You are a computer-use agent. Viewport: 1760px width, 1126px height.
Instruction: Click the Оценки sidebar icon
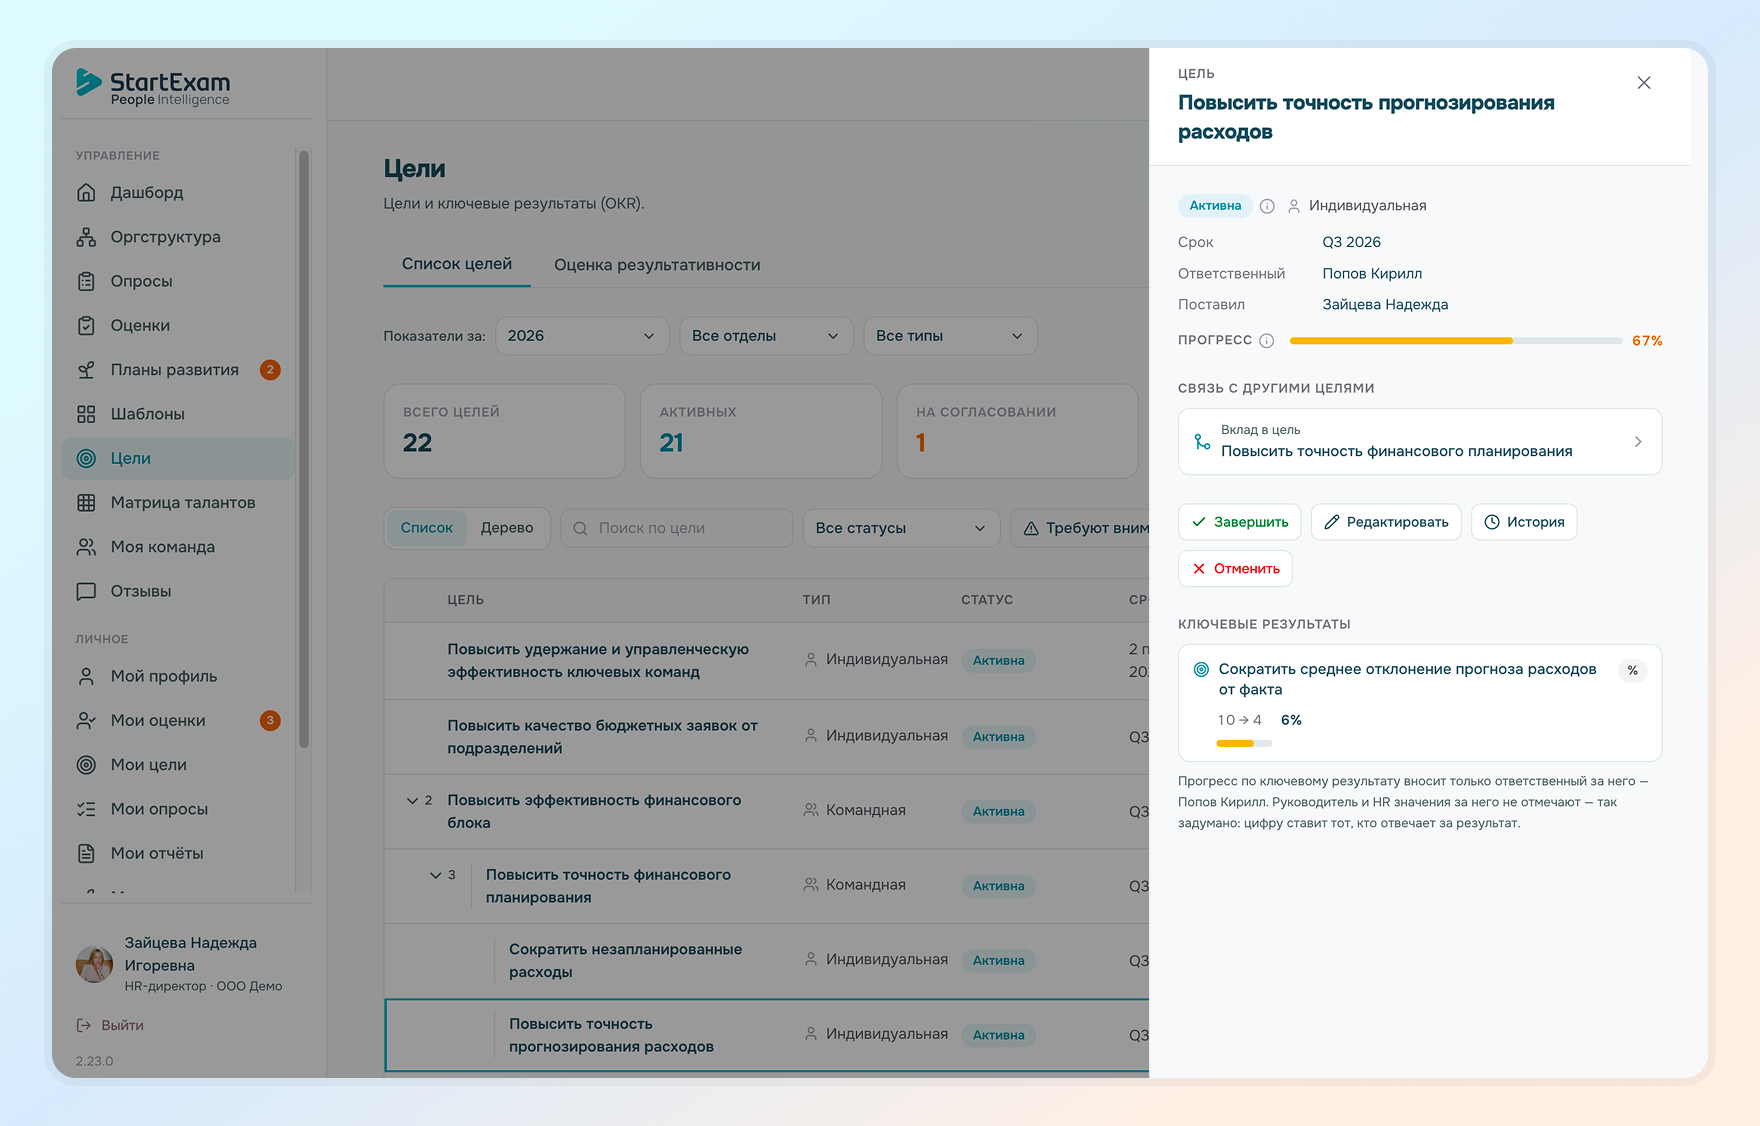87,325
